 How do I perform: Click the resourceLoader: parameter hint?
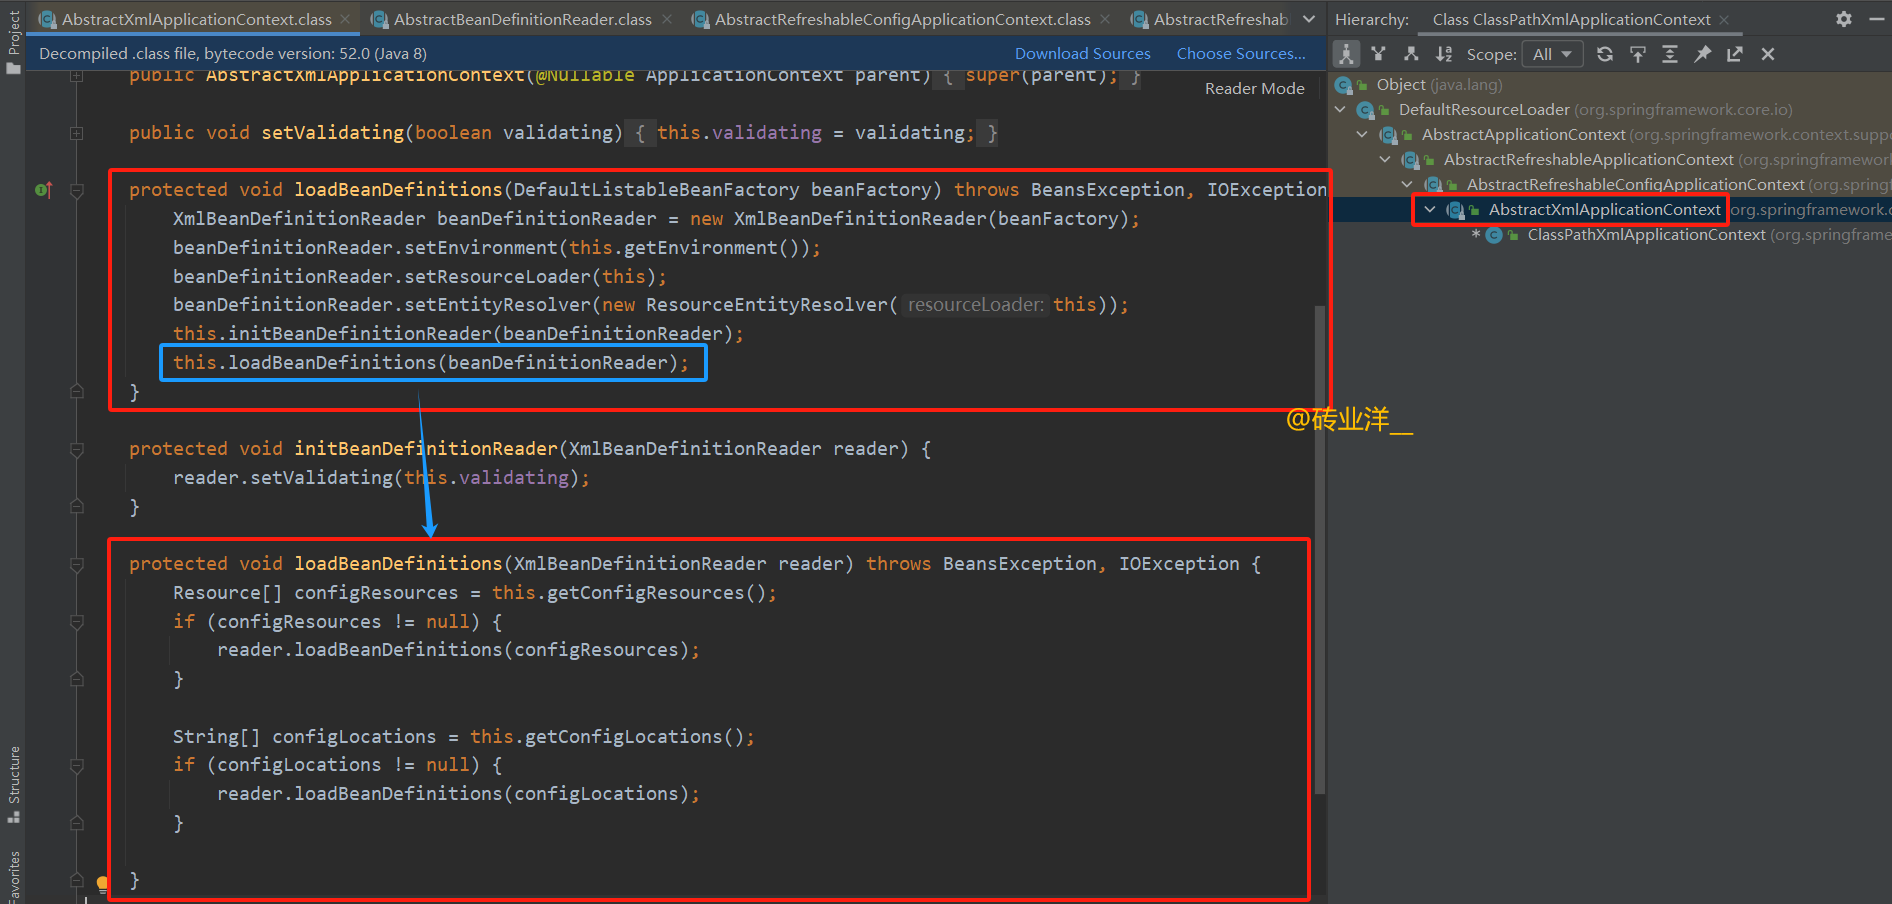975,305
